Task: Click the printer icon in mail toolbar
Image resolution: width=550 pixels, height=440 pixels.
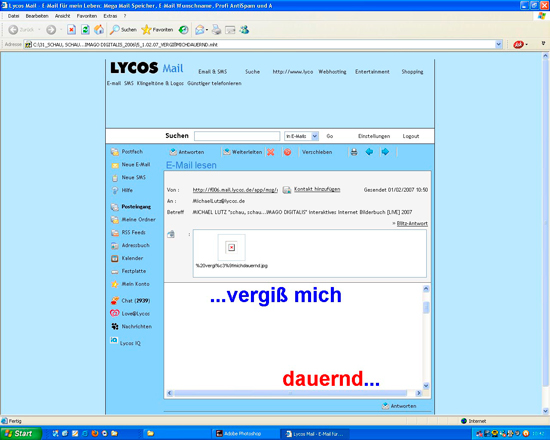Action: [354, 152]
